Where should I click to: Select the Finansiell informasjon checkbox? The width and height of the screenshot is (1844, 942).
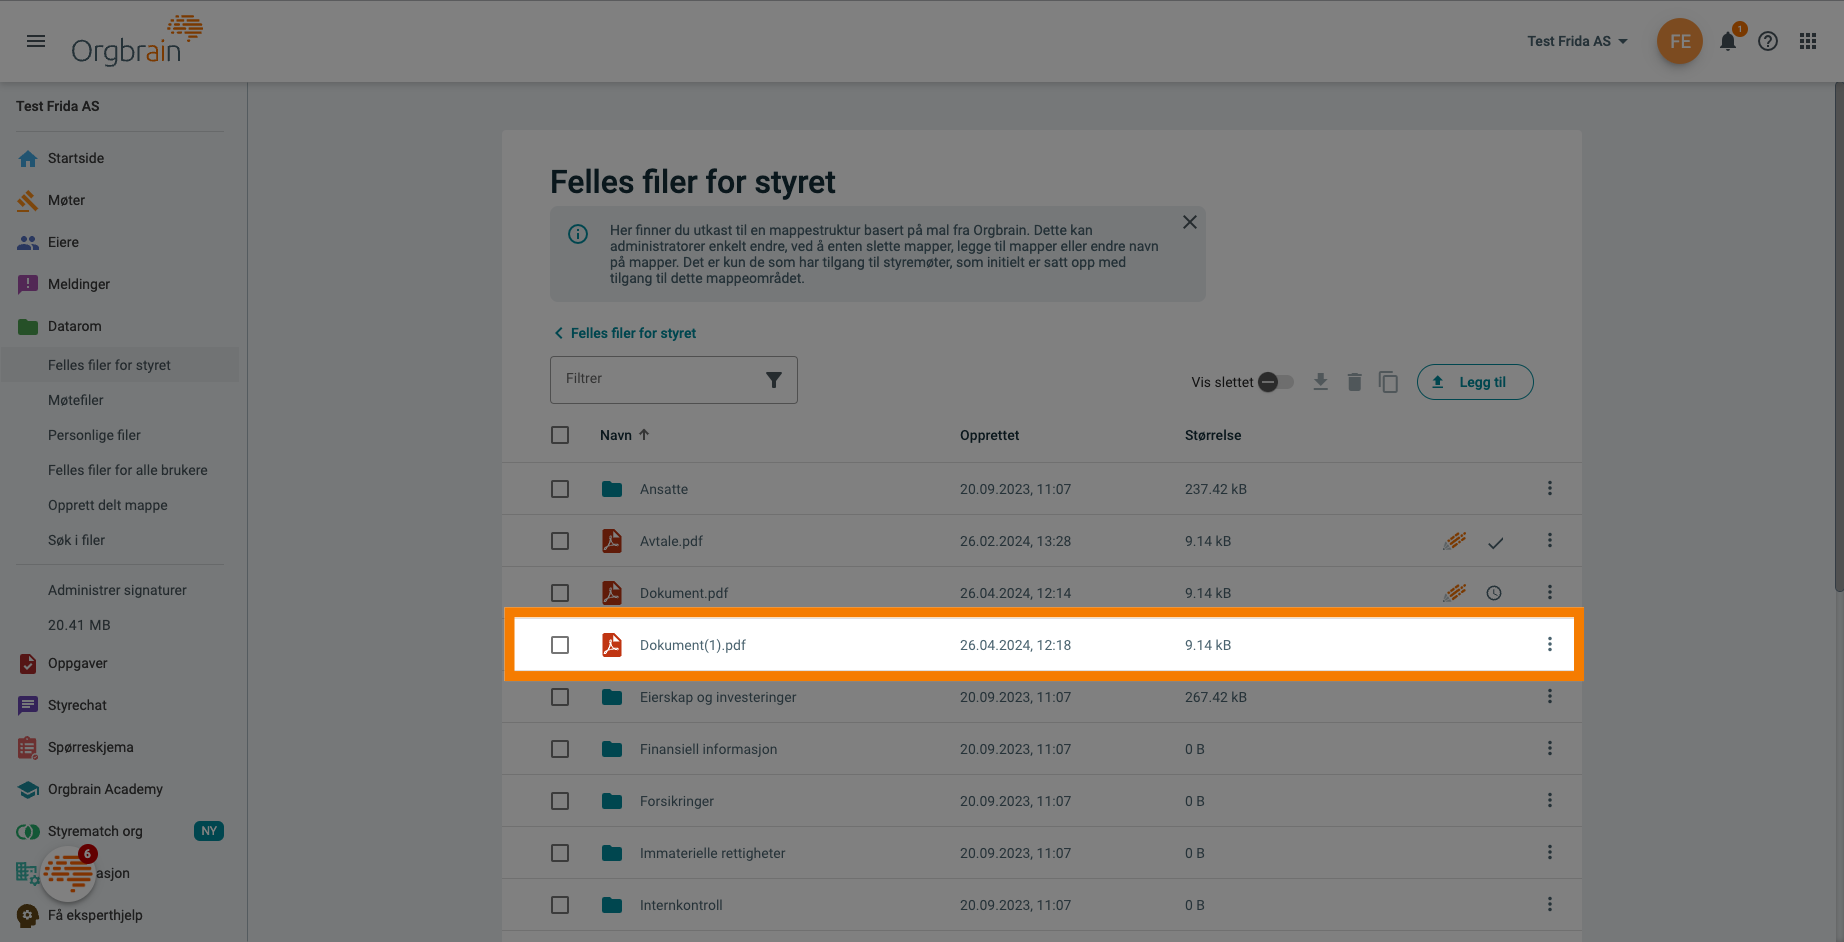pos(560,749)
